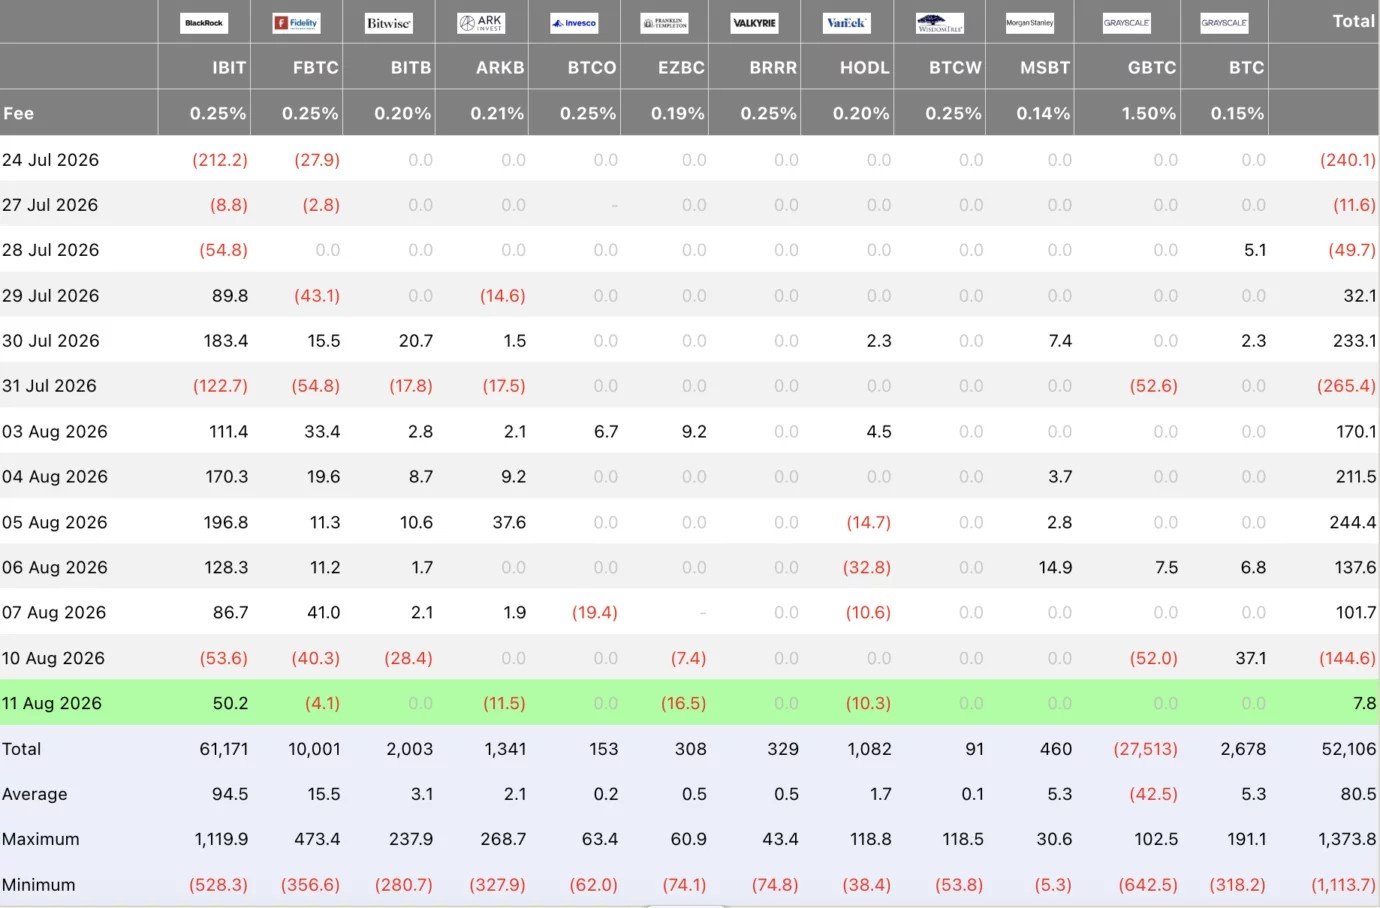Viewport: 1380px width, 908px height.
Task: Select the 37.6 ARKB value
Action: point(509,522)
